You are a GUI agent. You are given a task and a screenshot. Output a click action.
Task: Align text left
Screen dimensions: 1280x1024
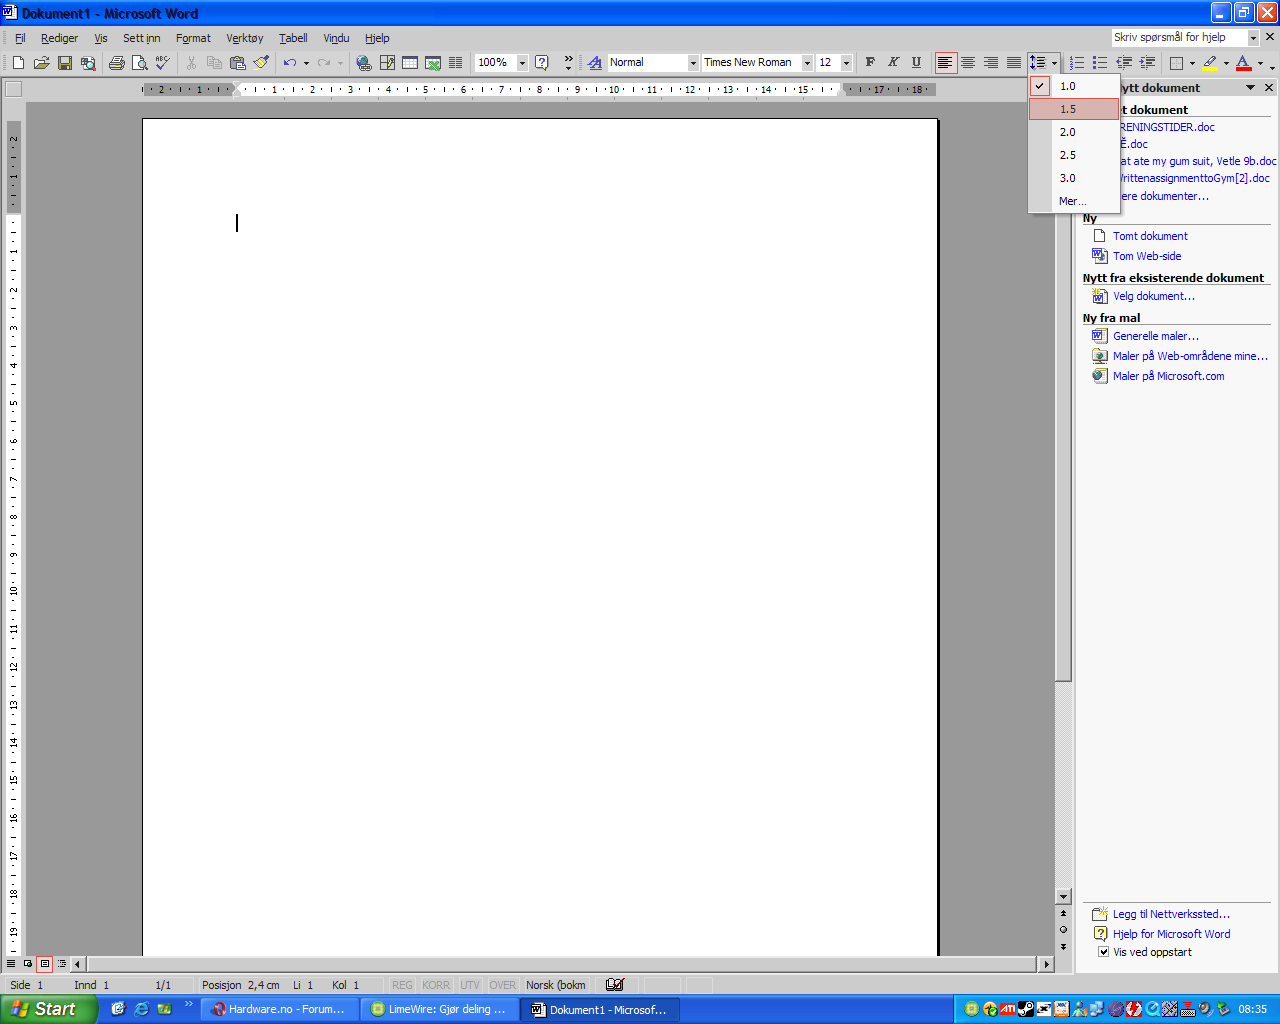tap(945, 62)
